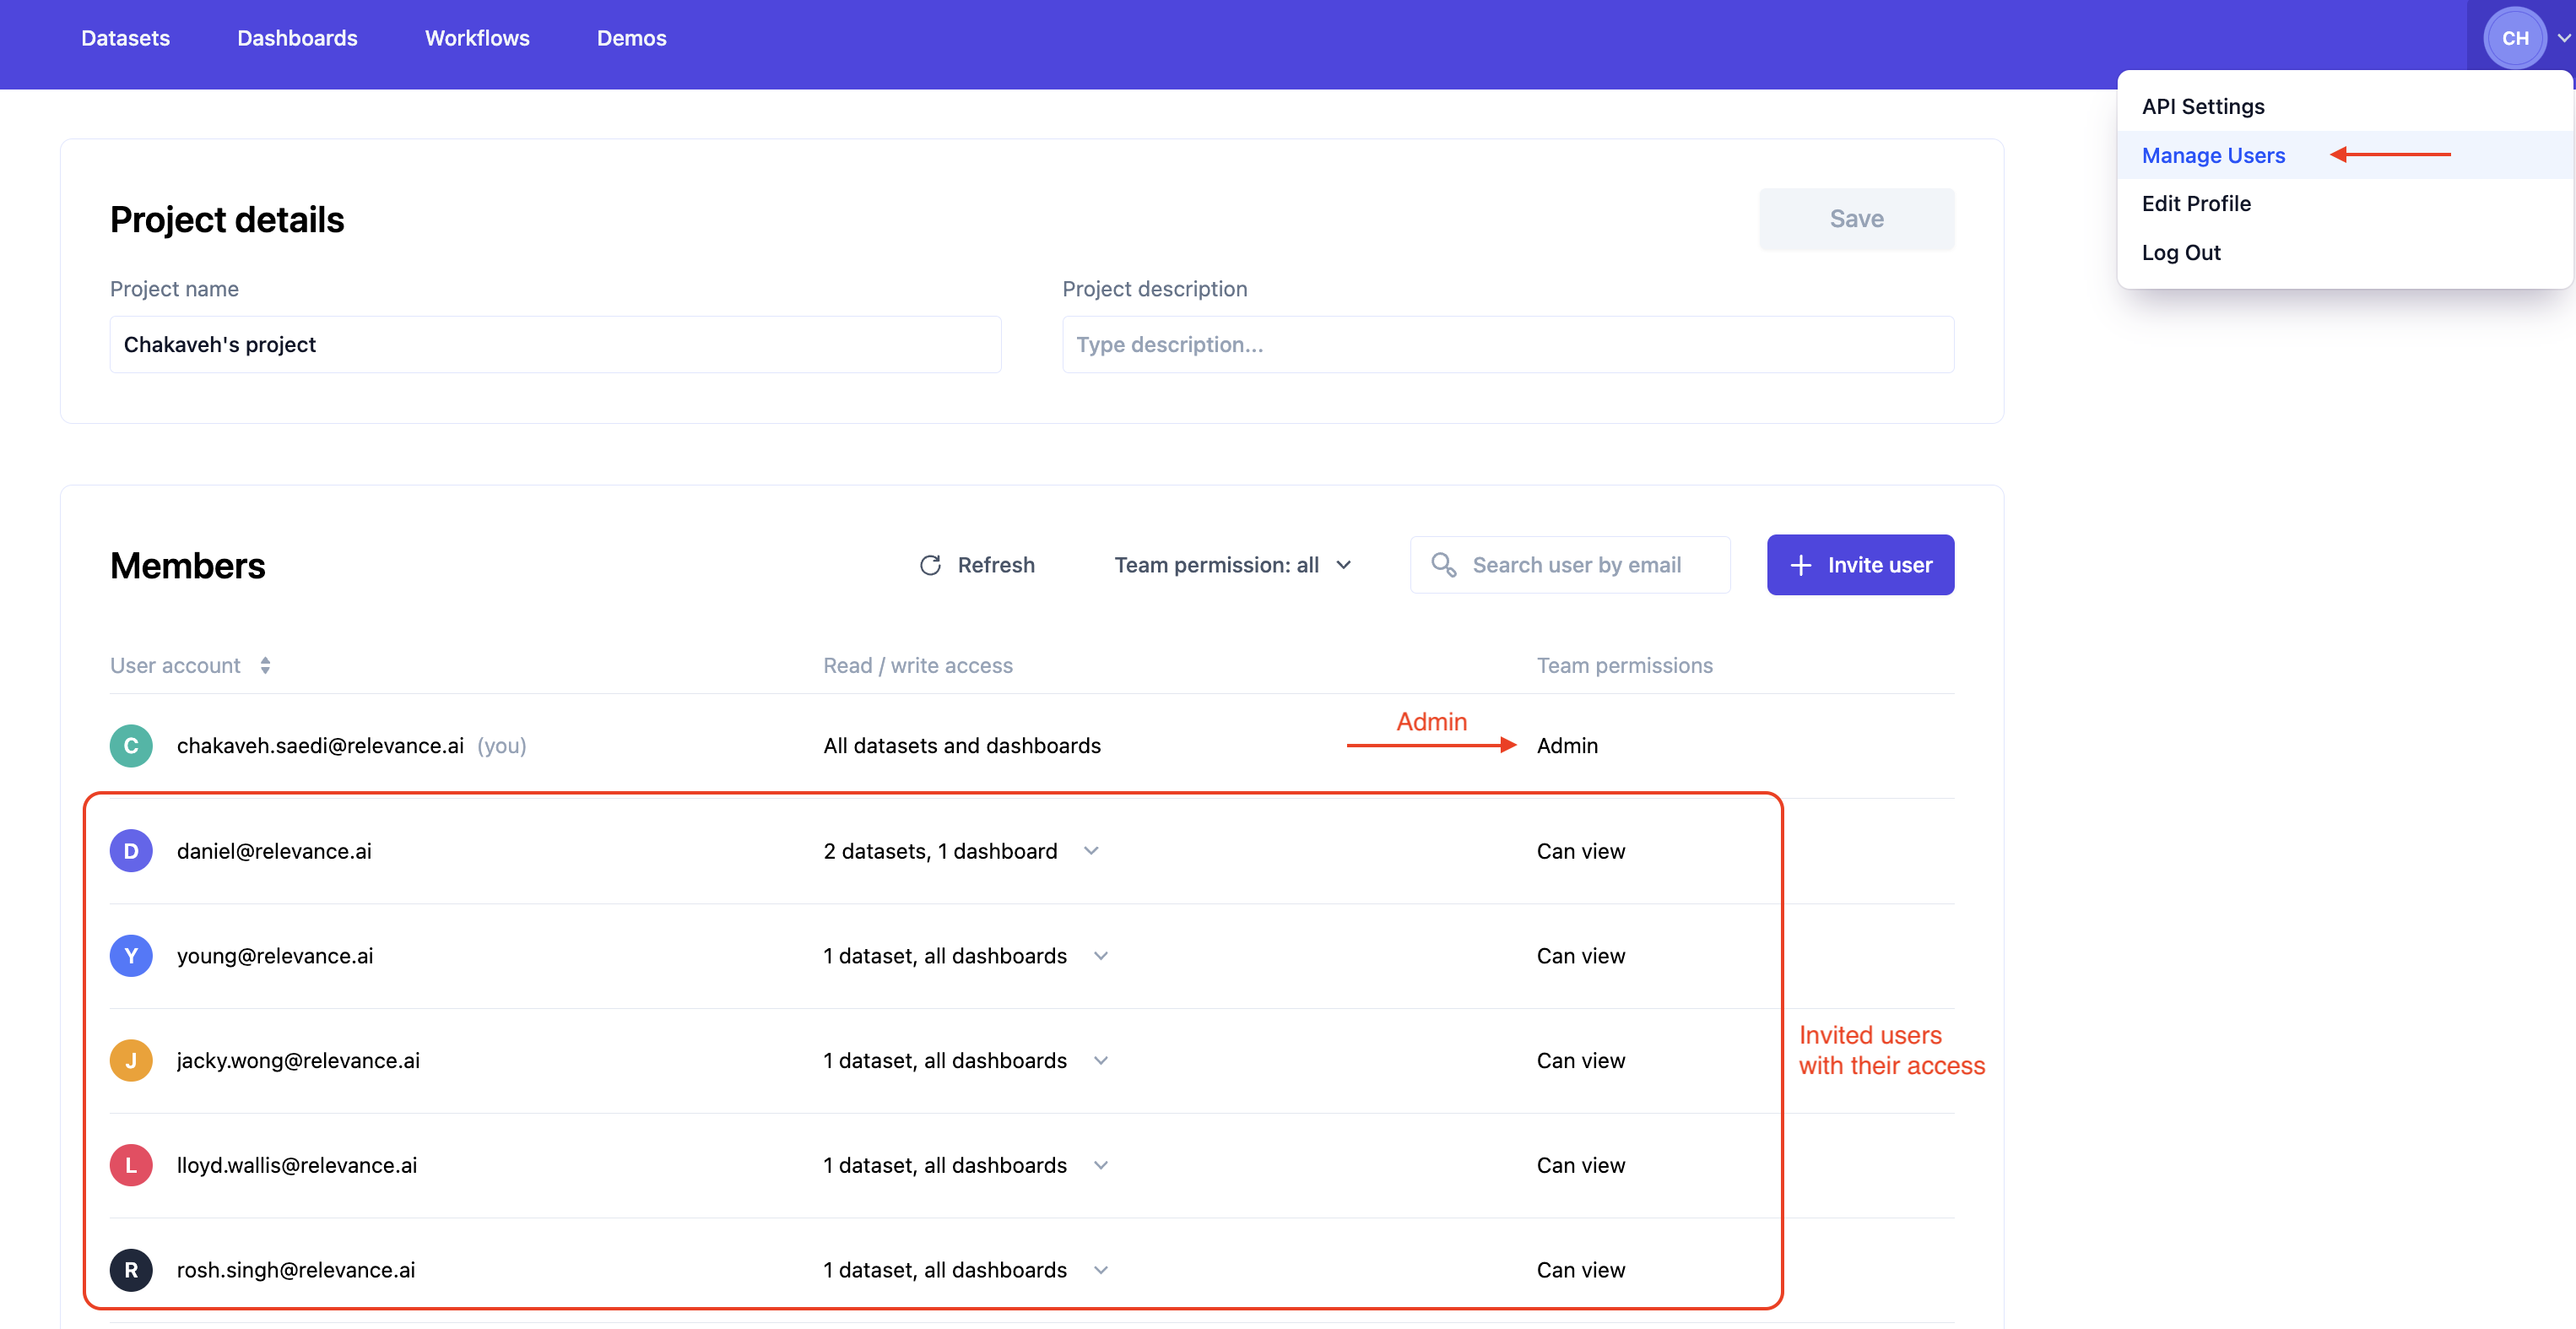Click young's blue Y avatar
This screenshot has width=2576, height=1329.
point(131,956)
